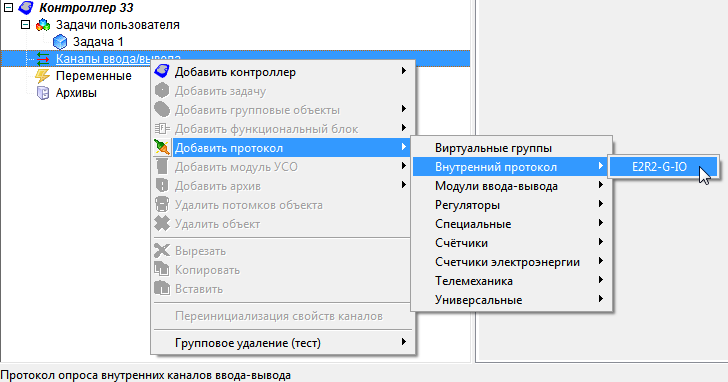The height and width of the screenshot is (382, 728).
Task: Select the Архивы tree item
Action: pyautogui.click(x=76, y=93)
